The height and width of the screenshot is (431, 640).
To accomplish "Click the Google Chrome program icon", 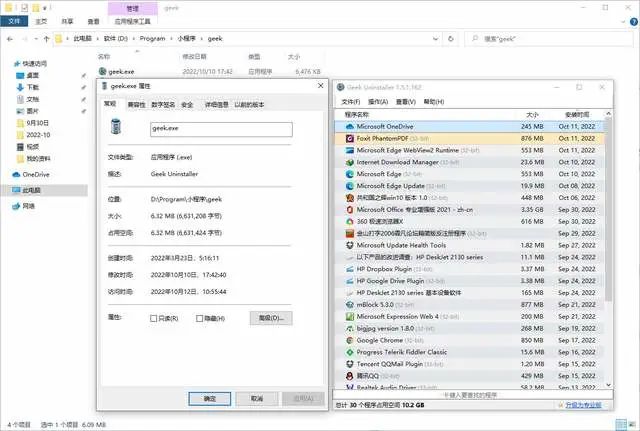I will pos(350,340).
